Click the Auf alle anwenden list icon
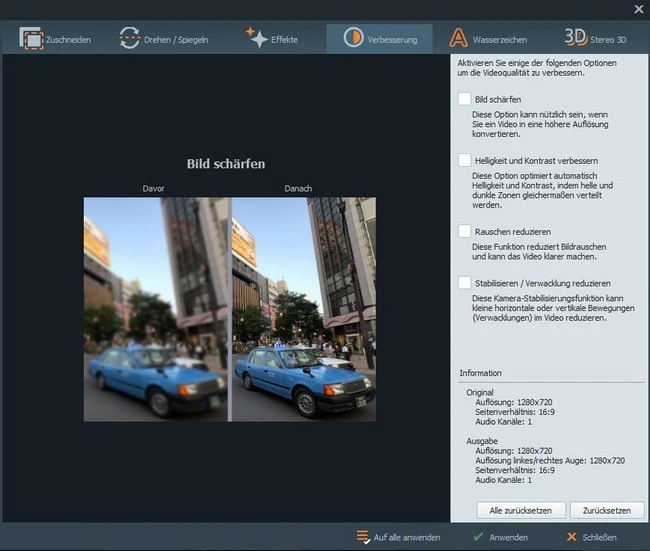Viewport: 650px width, 551px height. click(363, 536)
